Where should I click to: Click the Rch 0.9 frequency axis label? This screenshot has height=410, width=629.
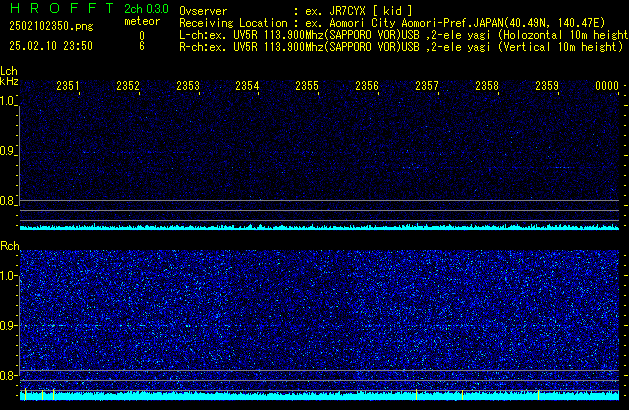[x=7, y=325]
